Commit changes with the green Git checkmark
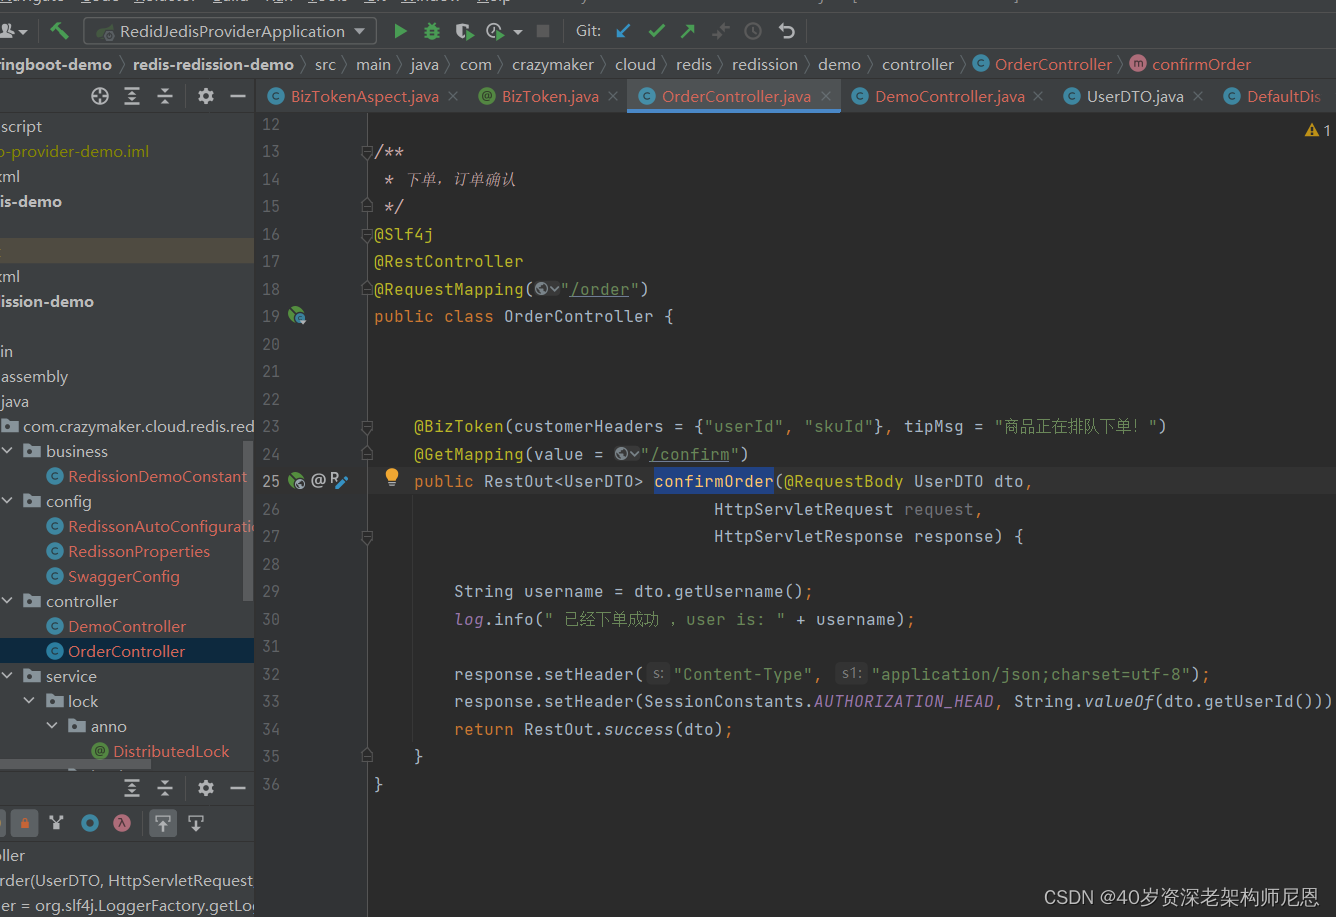Viewport: 1336px width, 917px height. click(656, 31)
